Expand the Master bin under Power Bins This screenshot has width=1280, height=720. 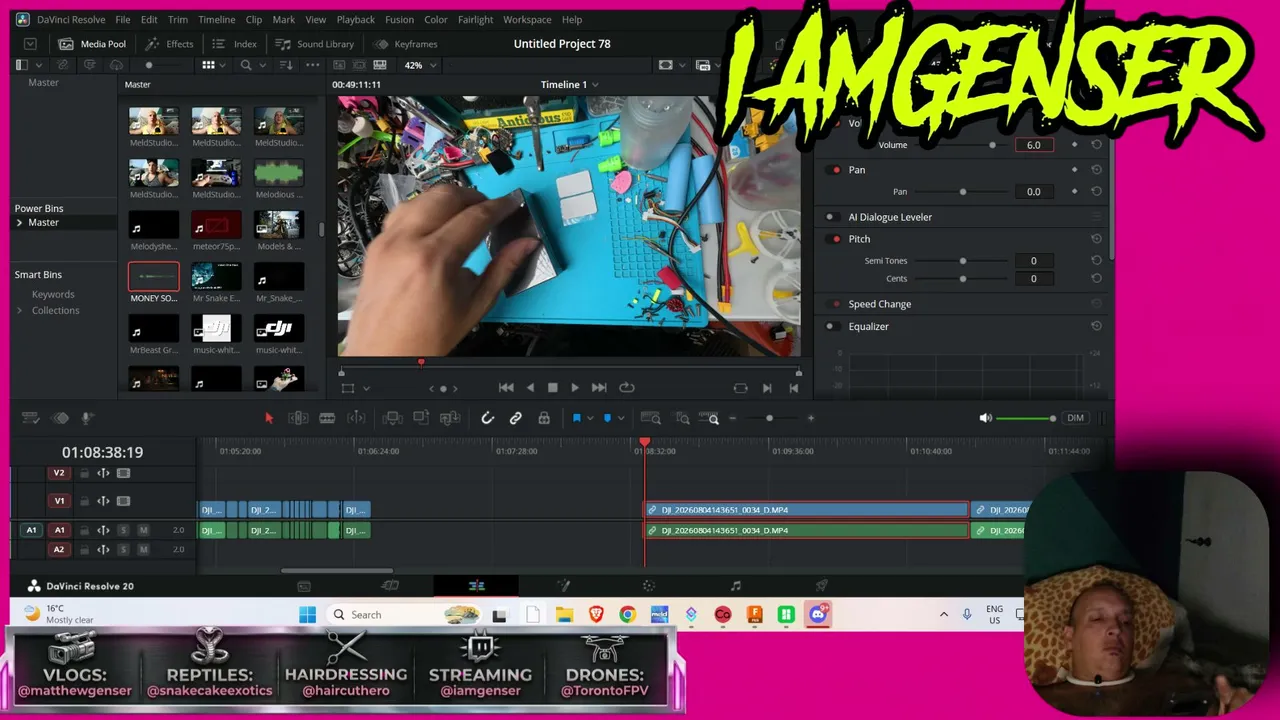(19, 223)
